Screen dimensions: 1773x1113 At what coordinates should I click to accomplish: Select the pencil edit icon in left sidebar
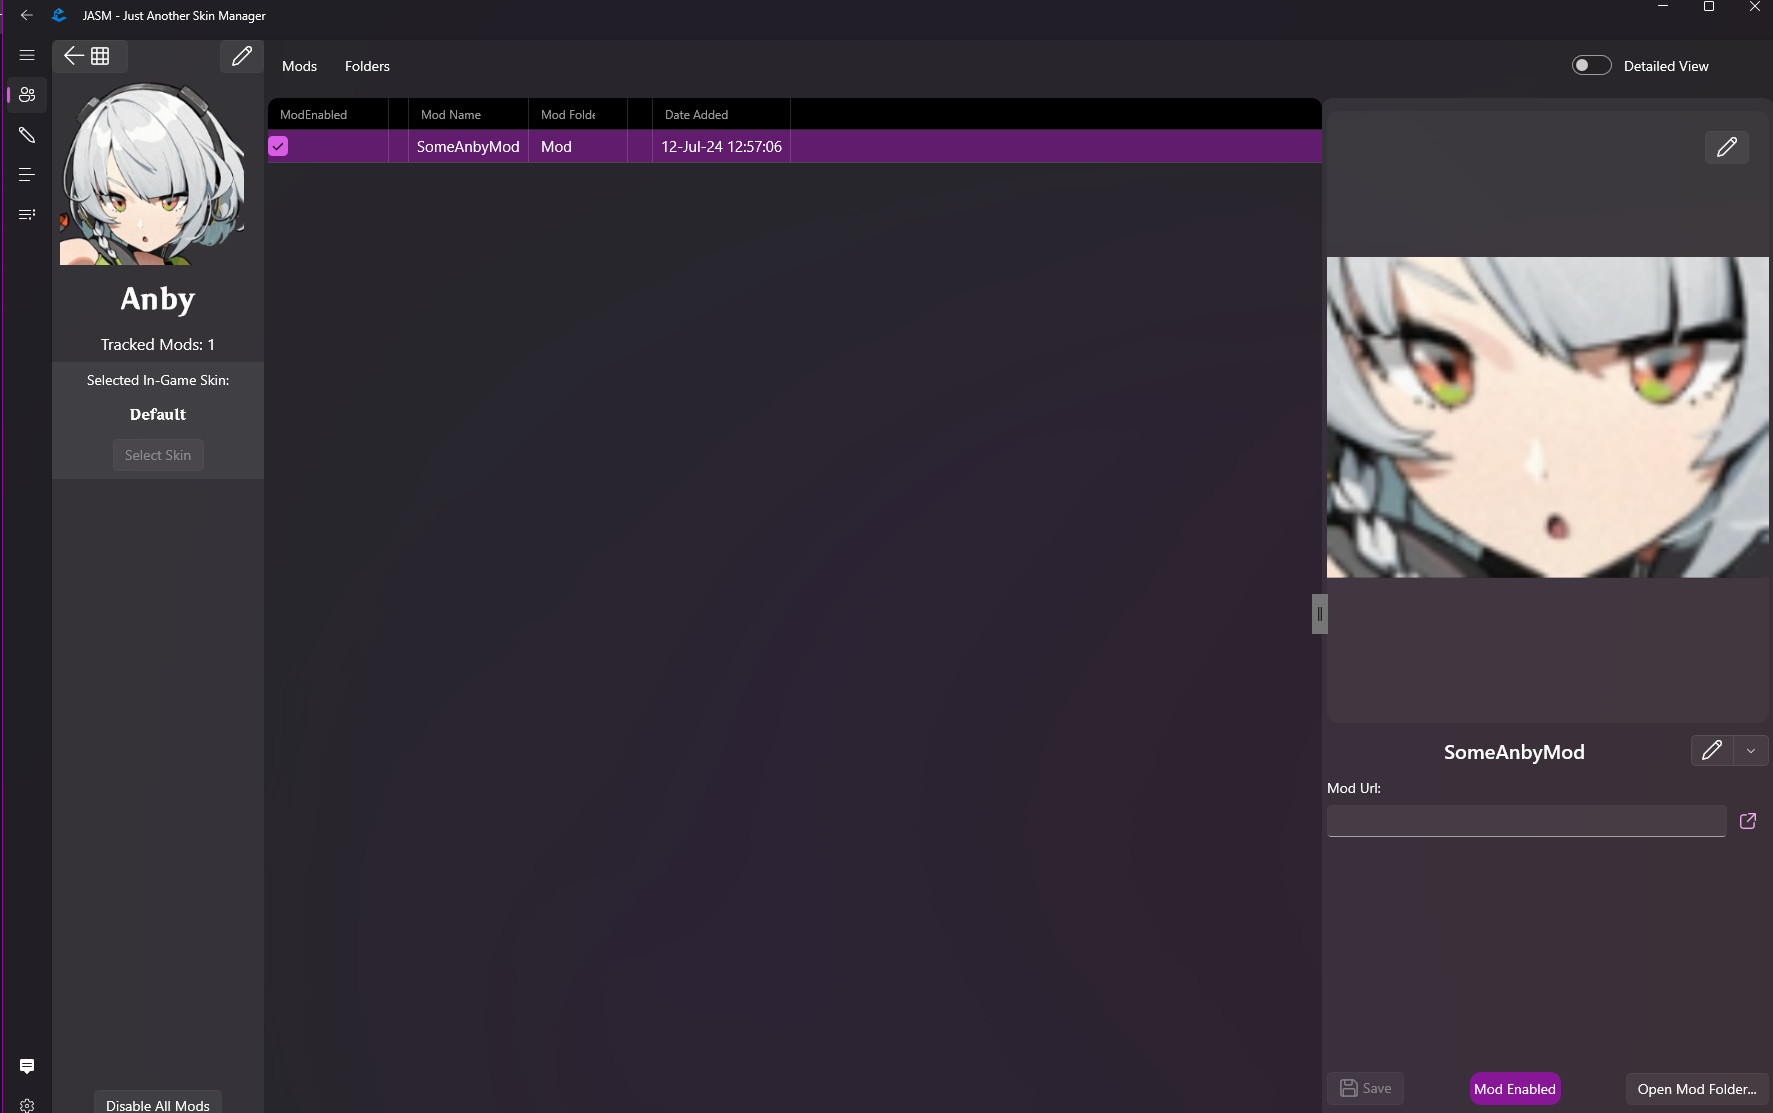point(27,135)
